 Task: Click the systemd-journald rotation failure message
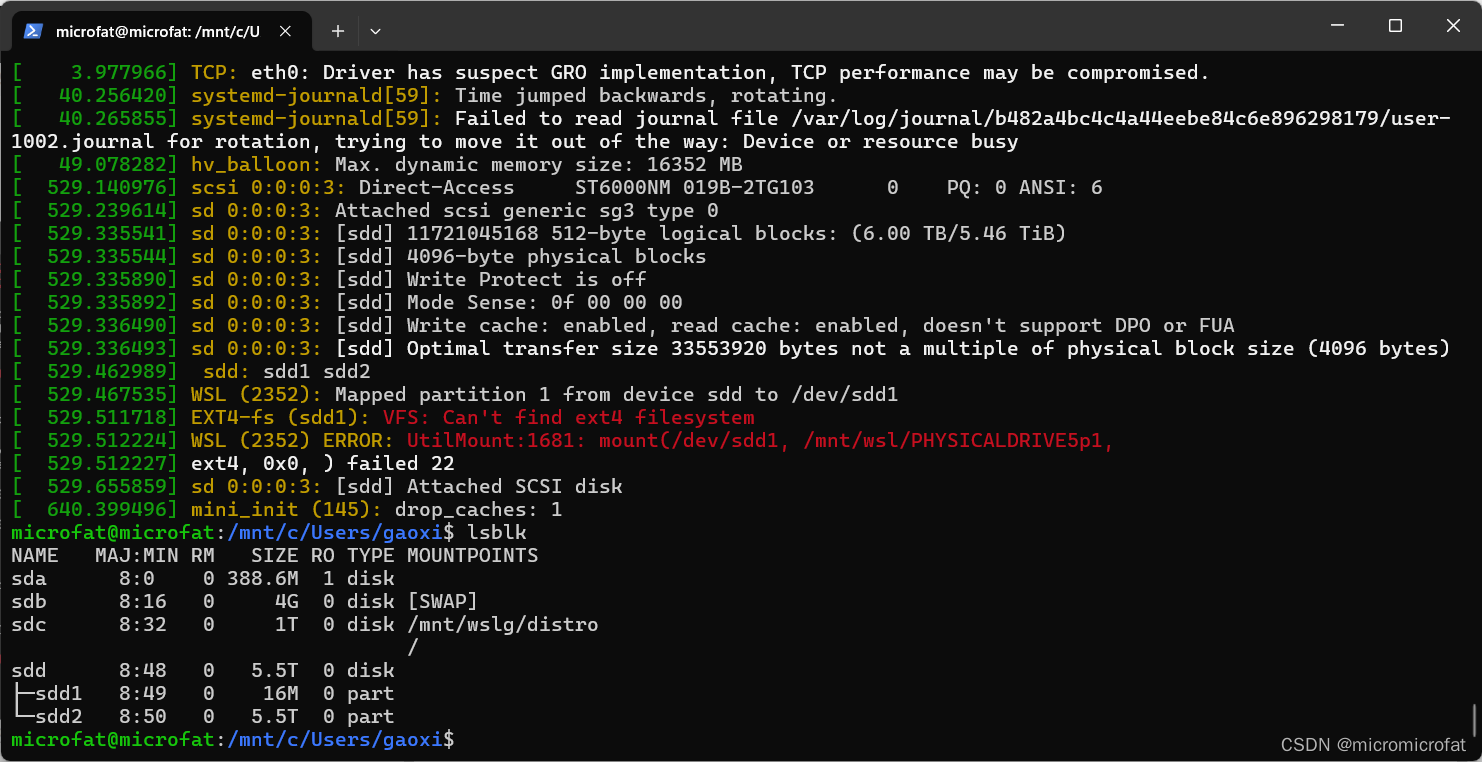click(700, 118)
